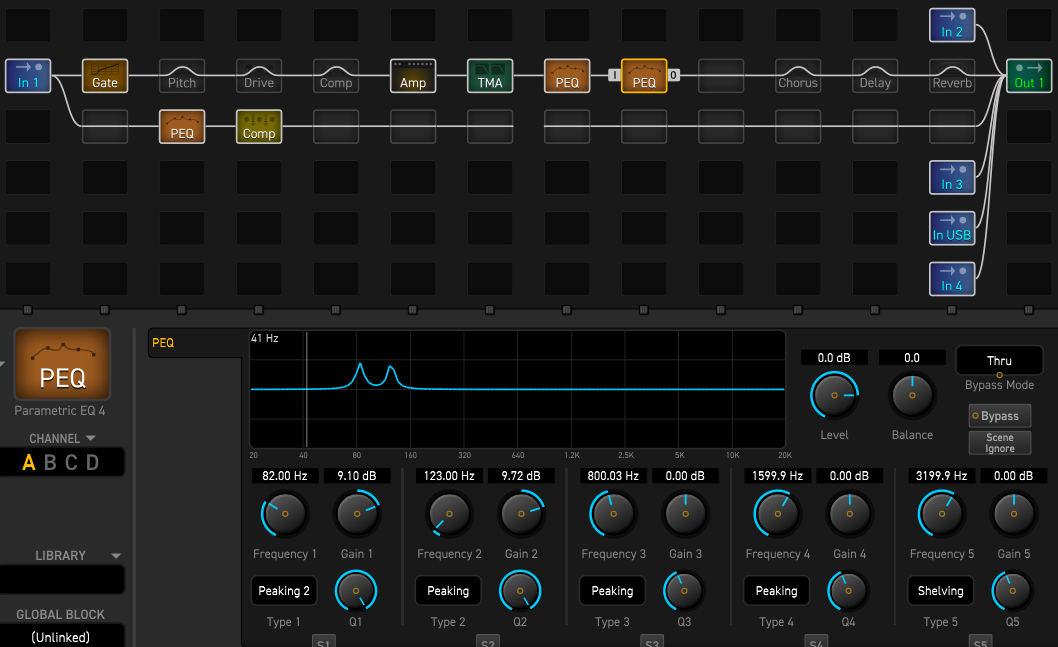Select the In 4 input block

(951, 279)
